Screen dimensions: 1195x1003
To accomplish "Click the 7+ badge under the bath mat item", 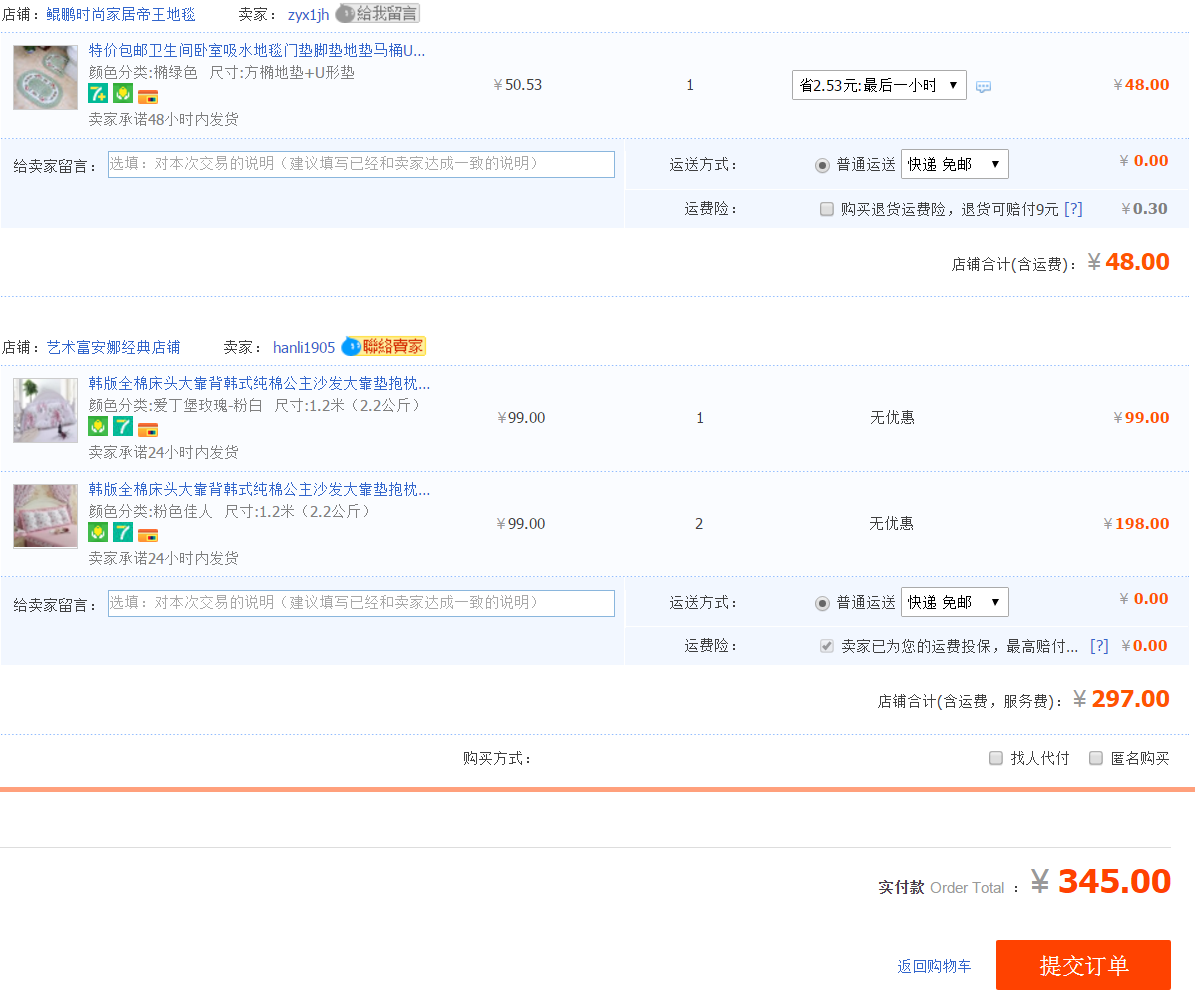I will pos(98,95).
